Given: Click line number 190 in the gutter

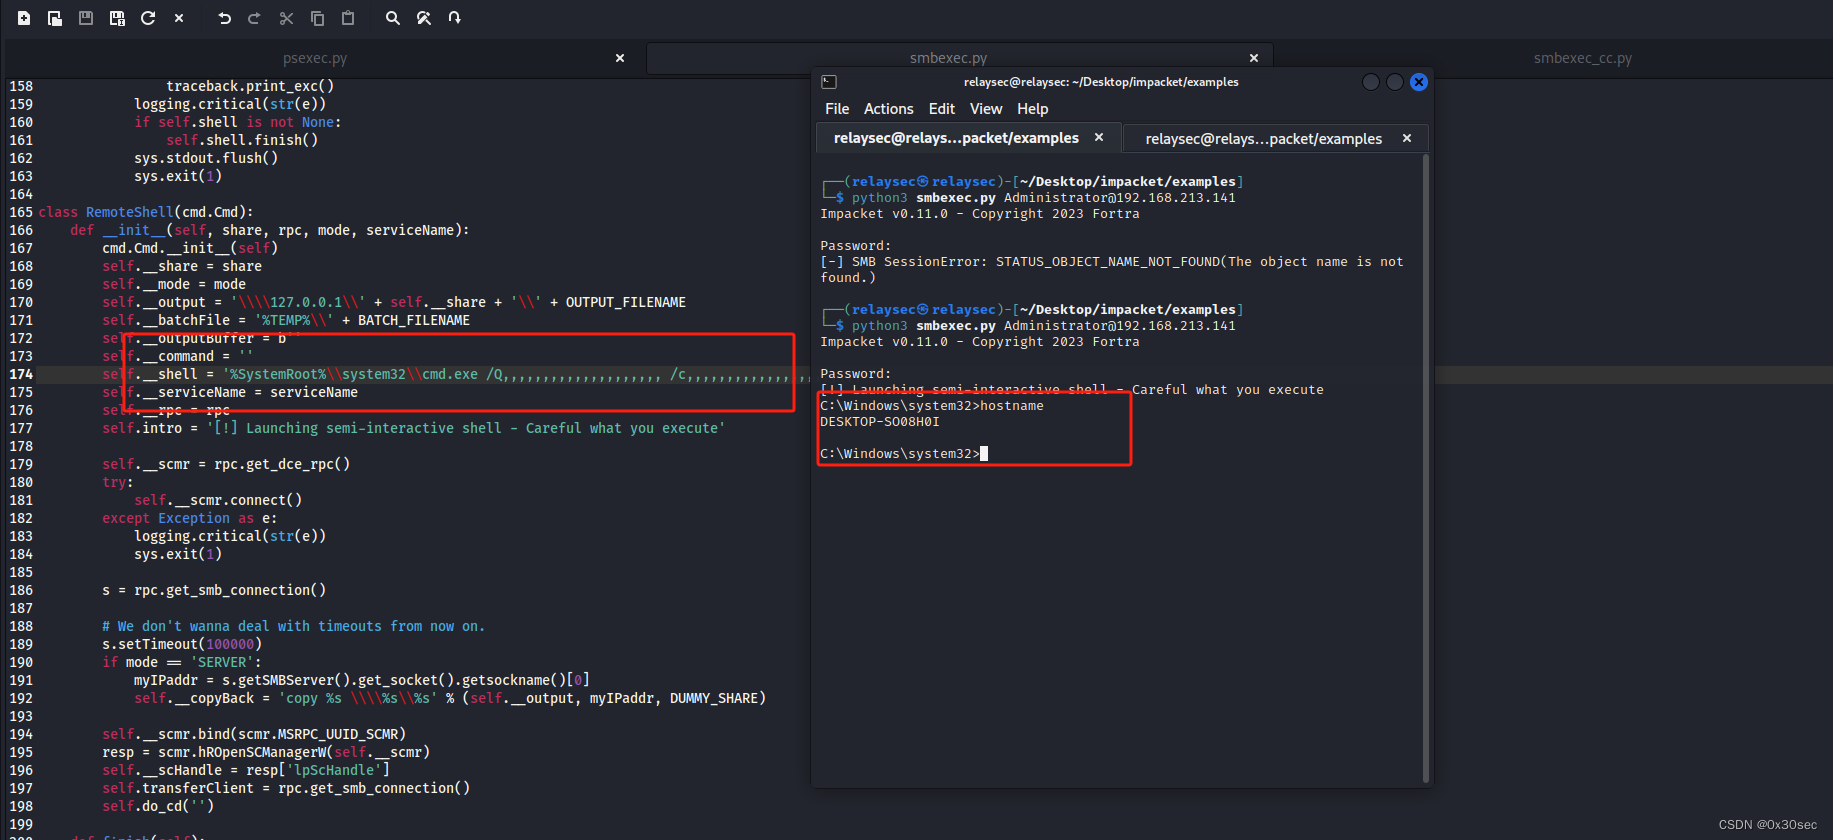Looking at the screenshot, I should pyautogui.click(x=21, y=662).
